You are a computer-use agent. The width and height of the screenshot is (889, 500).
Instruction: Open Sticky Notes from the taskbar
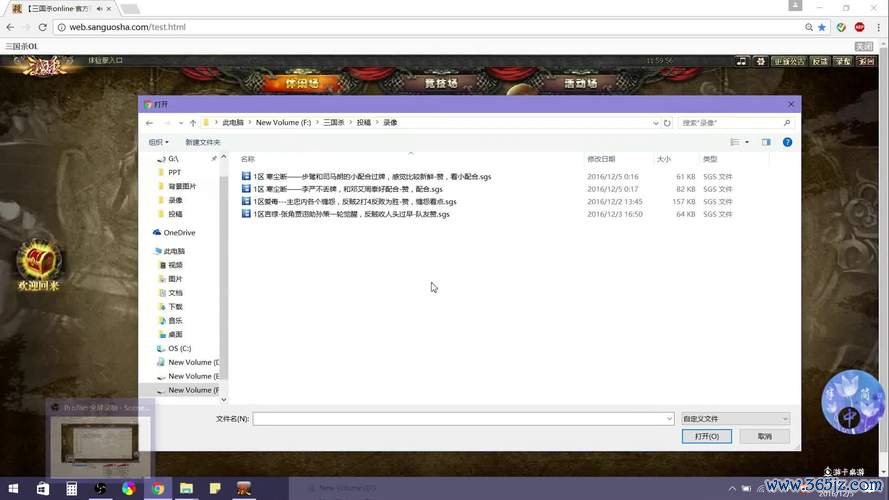(x=215, y=489)
